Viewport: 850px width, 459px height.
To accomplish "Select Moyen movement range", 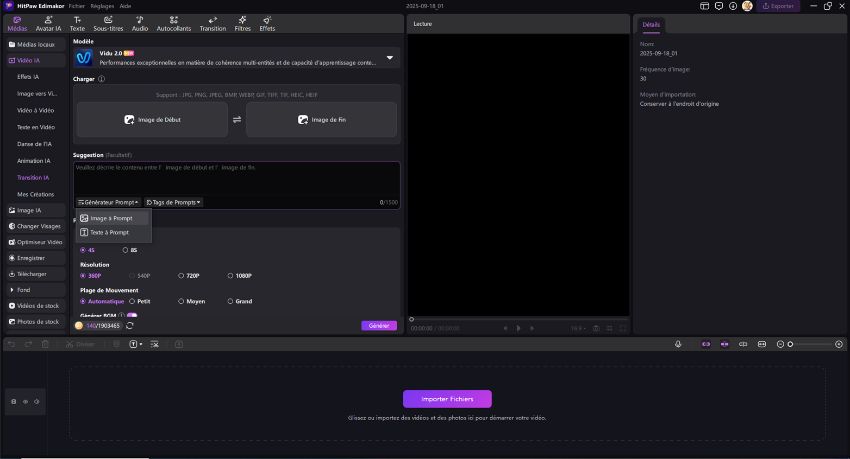I will pyautogui.click(x=191, y=301).
